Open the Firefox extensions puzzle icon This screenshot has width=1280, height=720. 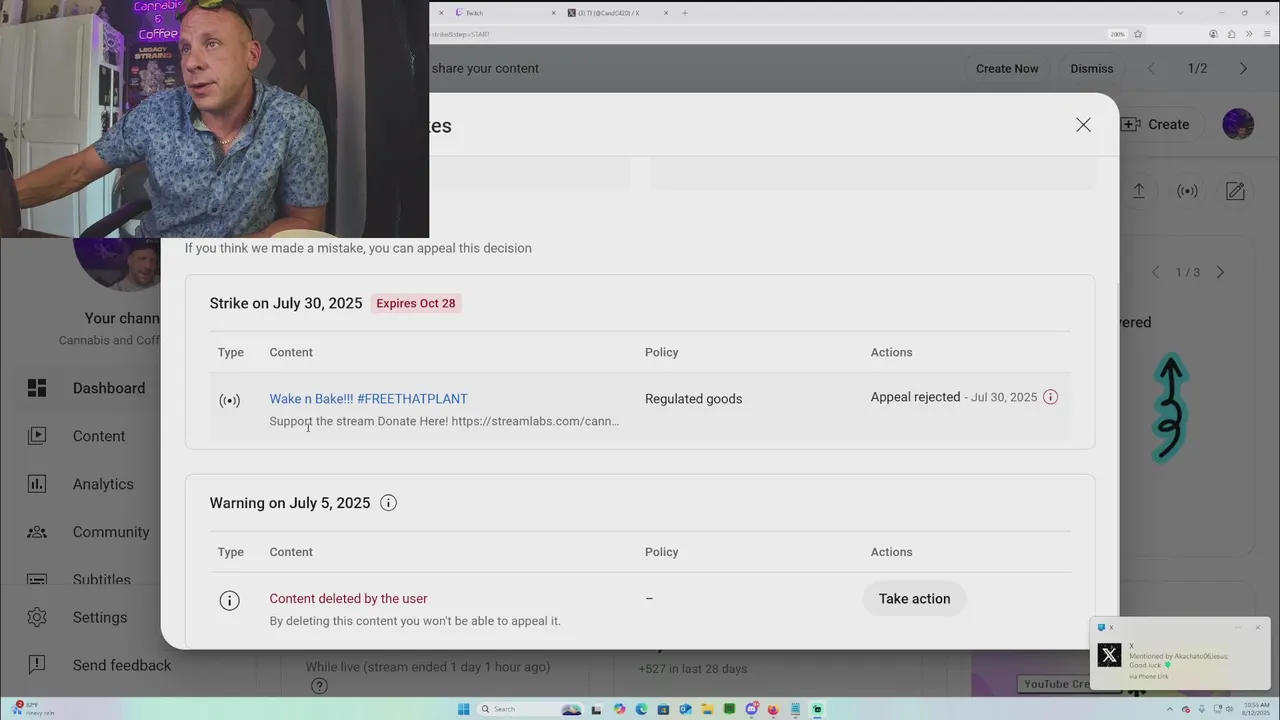pos(1231,34)
